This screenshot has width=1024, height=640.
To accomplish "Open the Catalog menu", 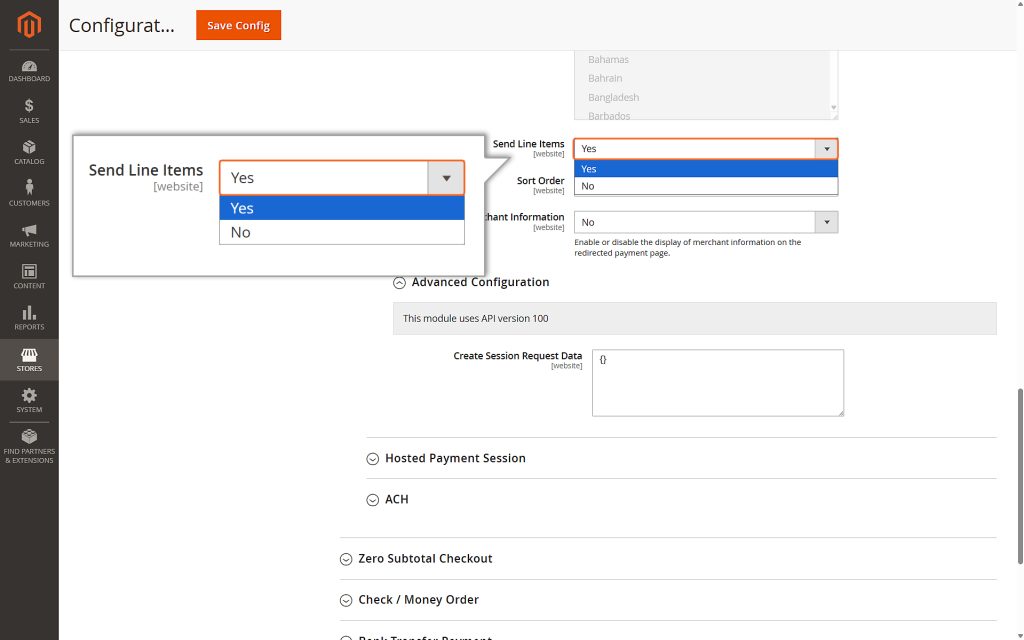I will coord(29,152).
